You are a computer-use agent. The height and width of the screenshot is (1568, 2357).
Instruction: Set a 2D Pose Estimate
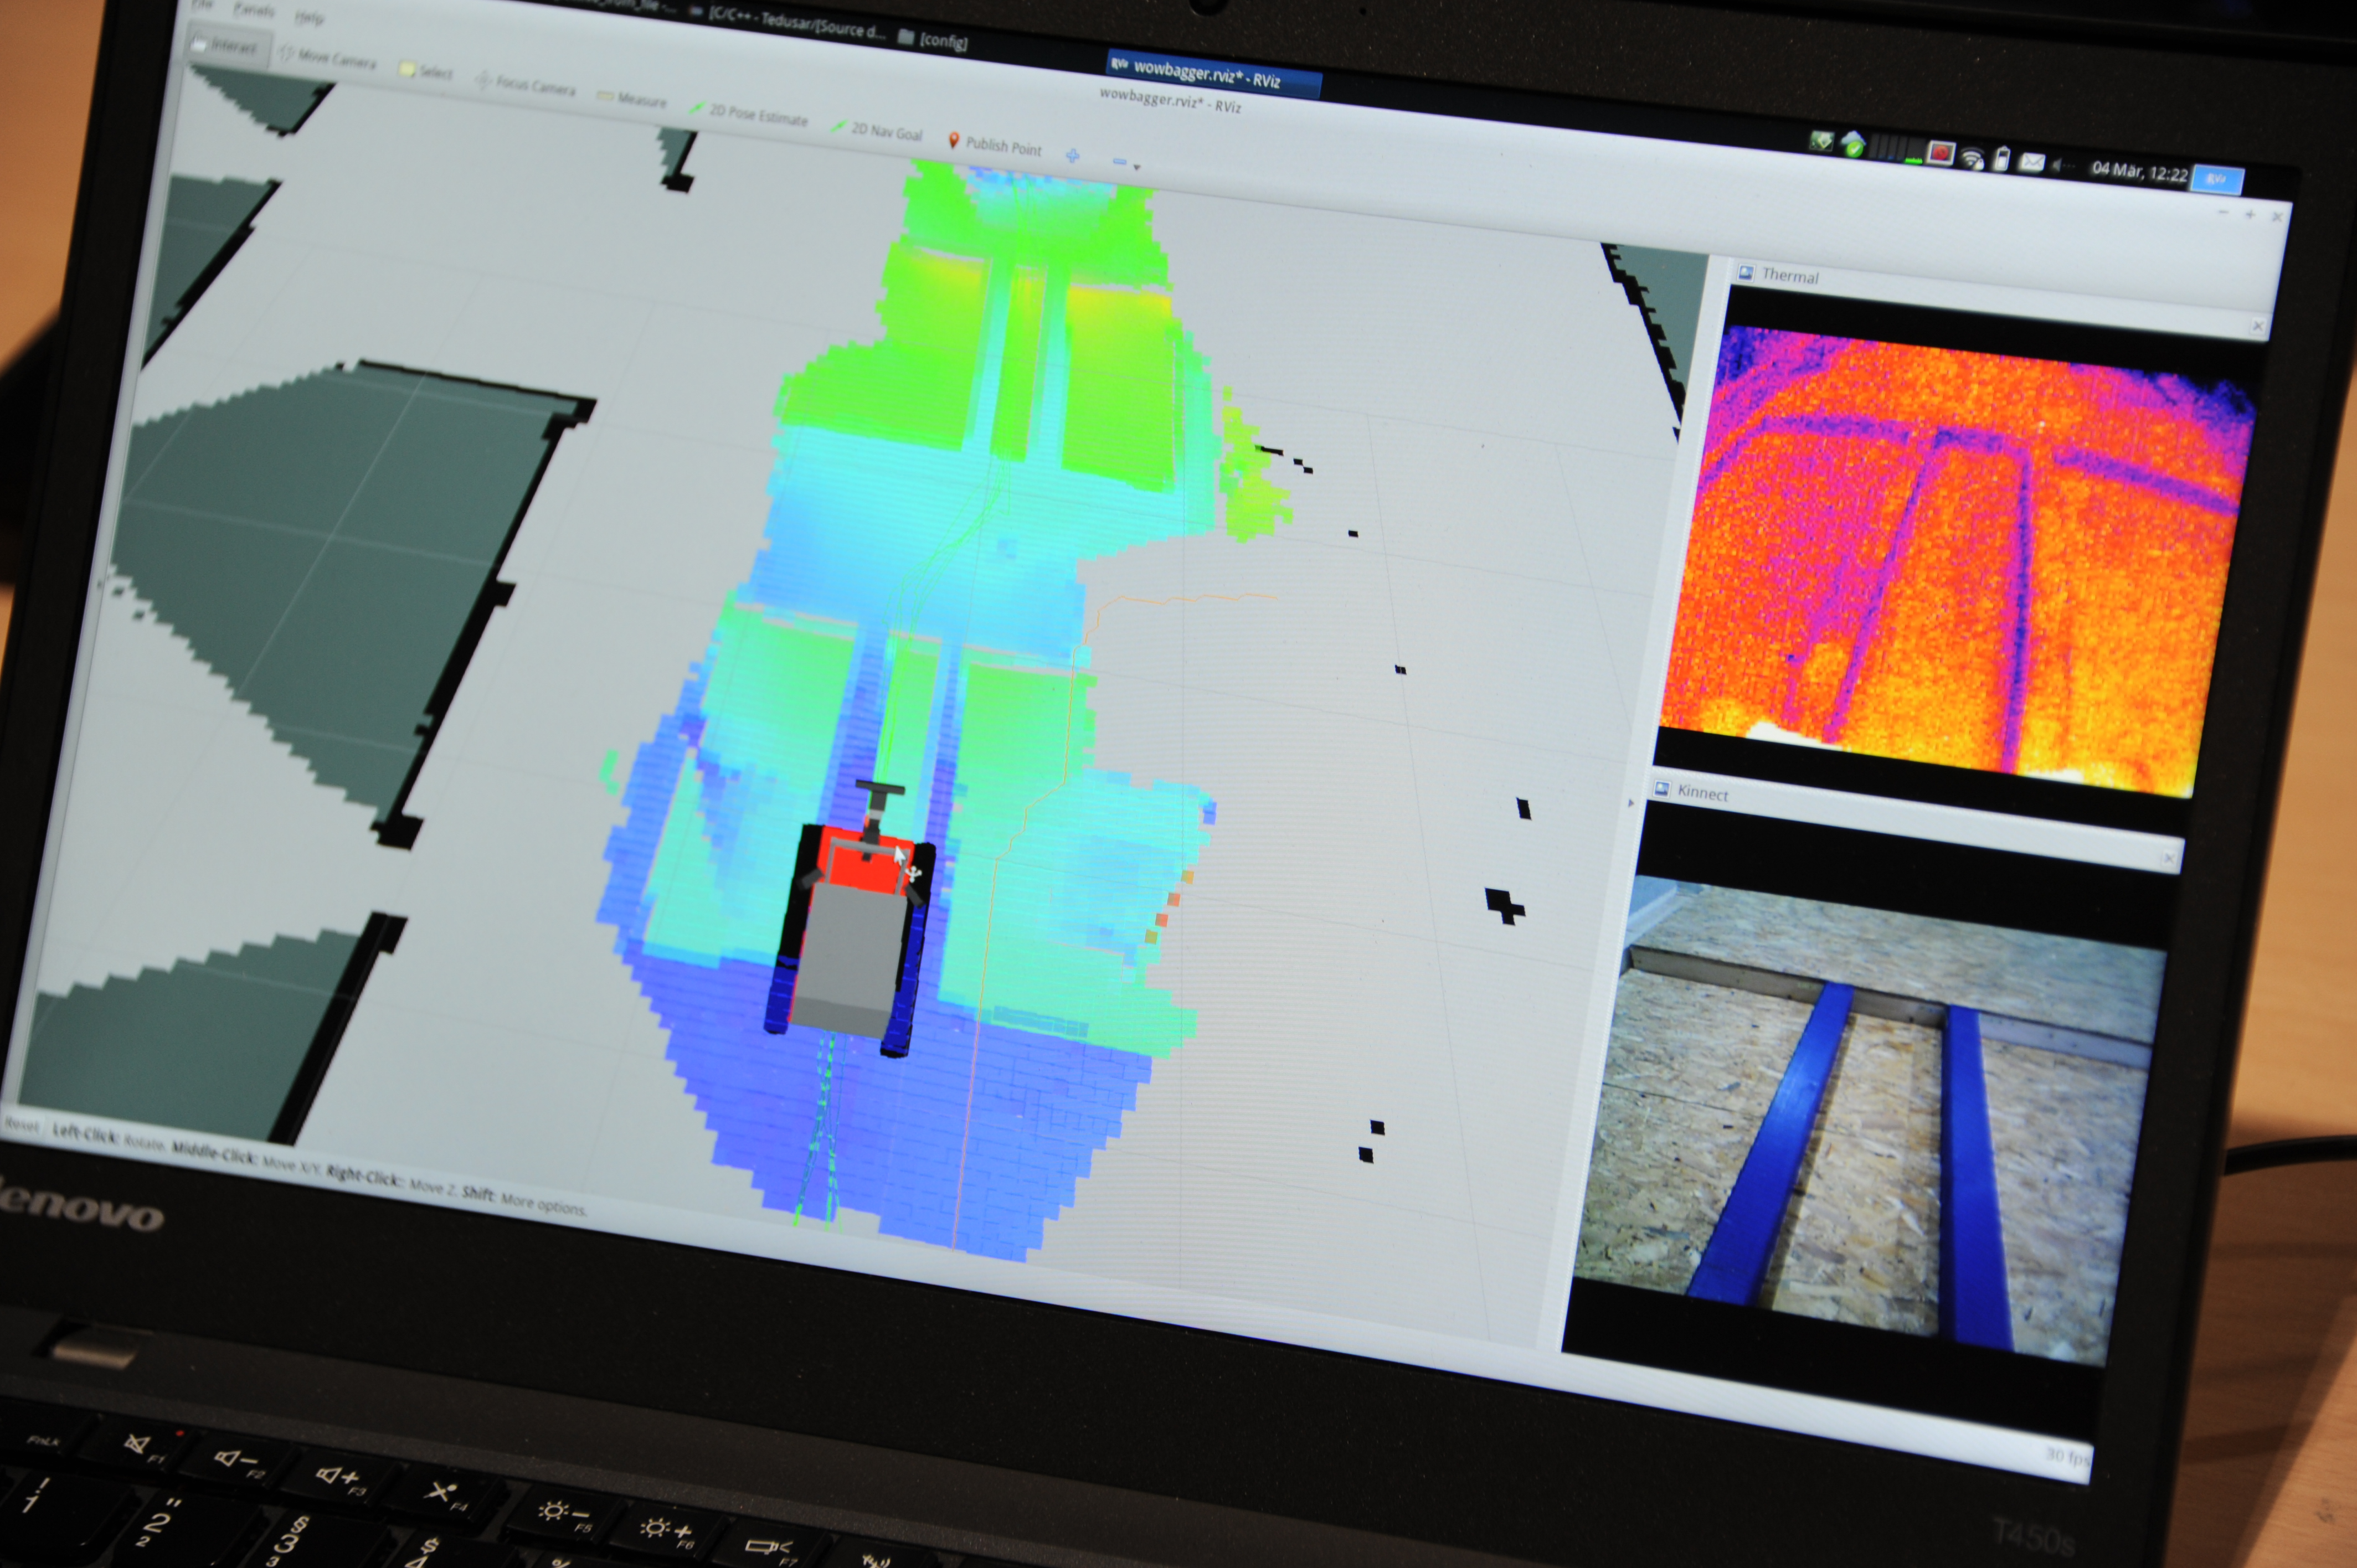(749, 113)
